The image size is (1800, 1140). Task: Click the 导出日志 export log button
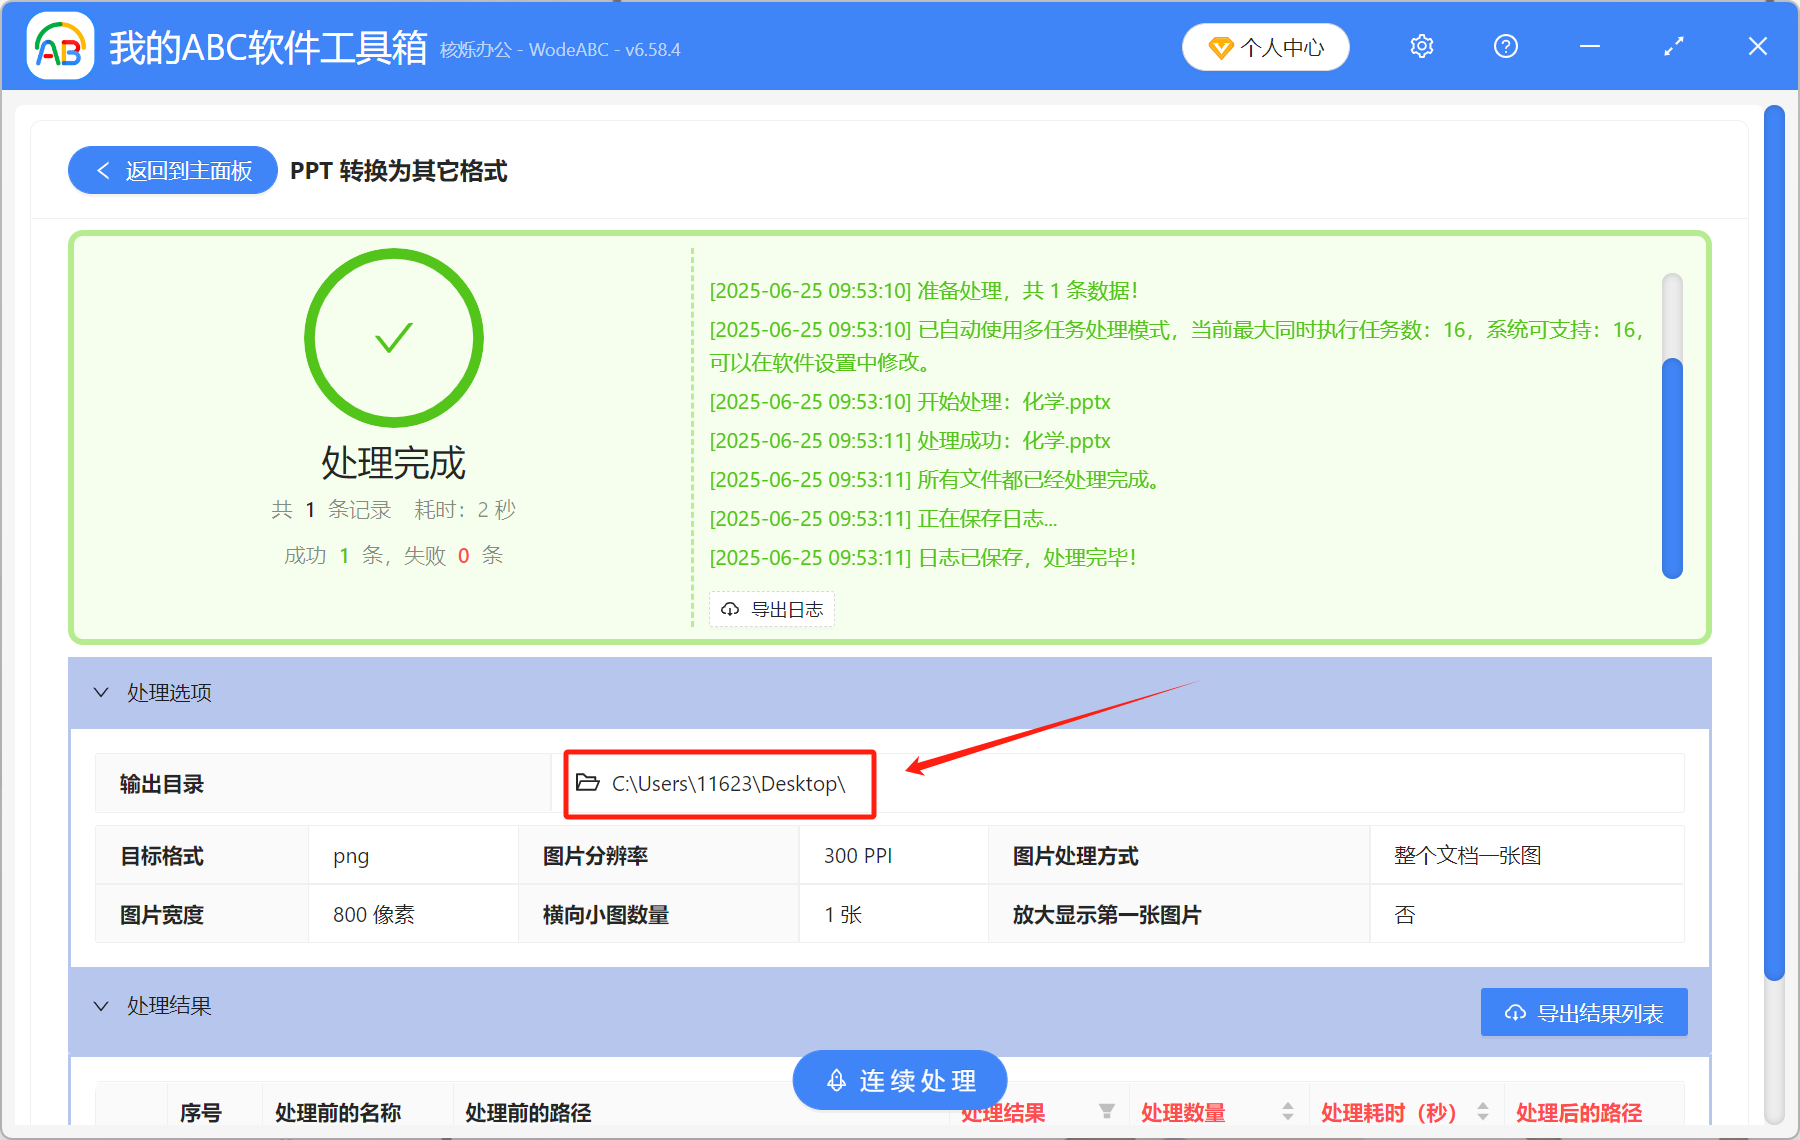pos(771,609)
